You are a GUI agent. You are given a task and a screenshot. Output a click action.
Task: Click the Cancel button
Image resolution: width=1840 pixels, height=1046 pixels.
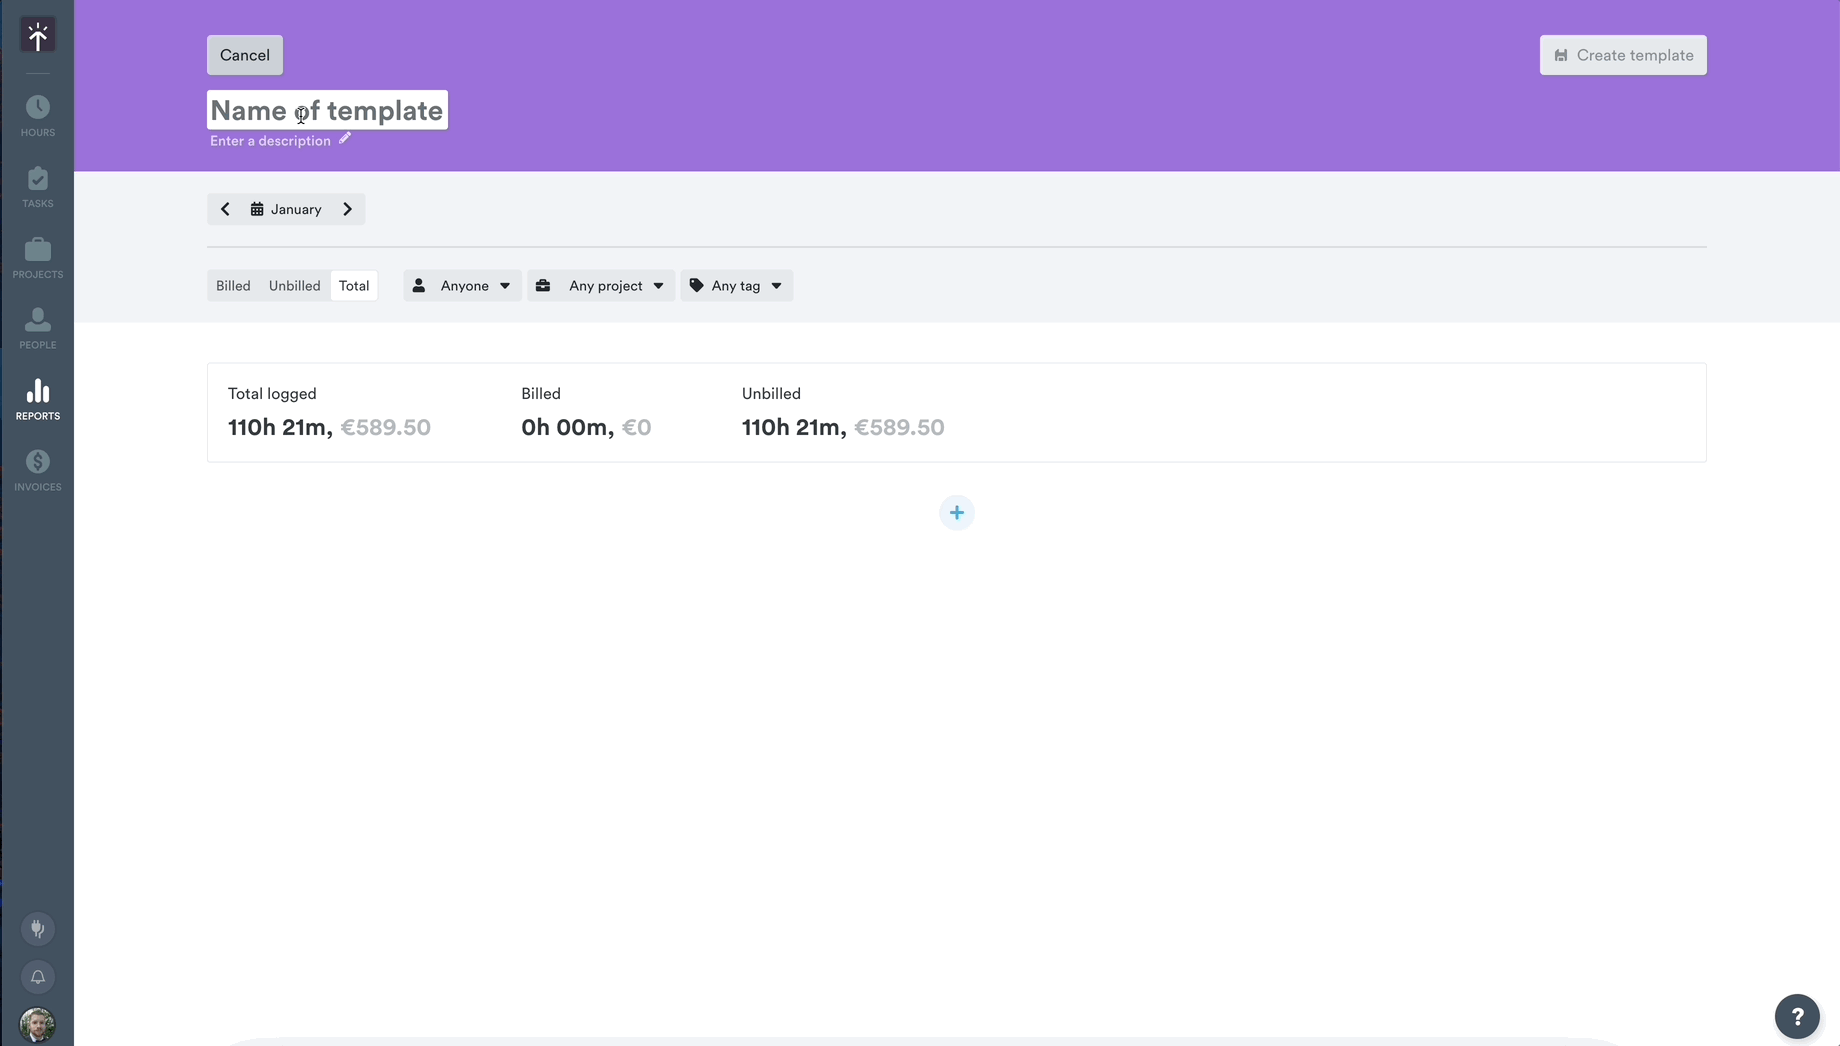pos(244,55)
